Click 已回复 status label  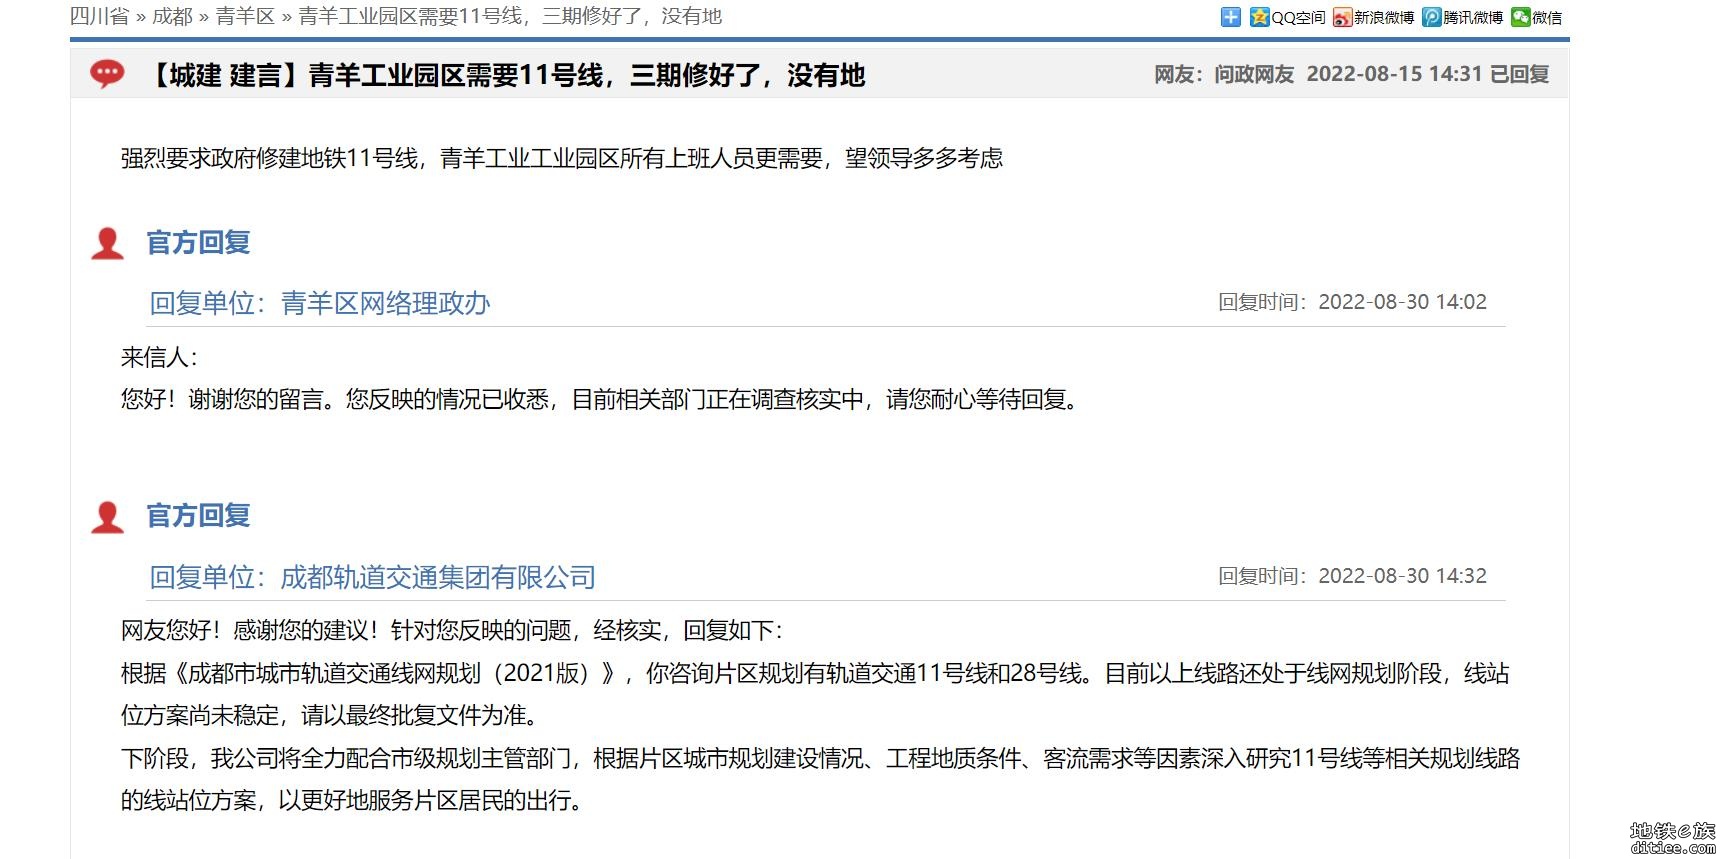click(x=1519, y=74)
